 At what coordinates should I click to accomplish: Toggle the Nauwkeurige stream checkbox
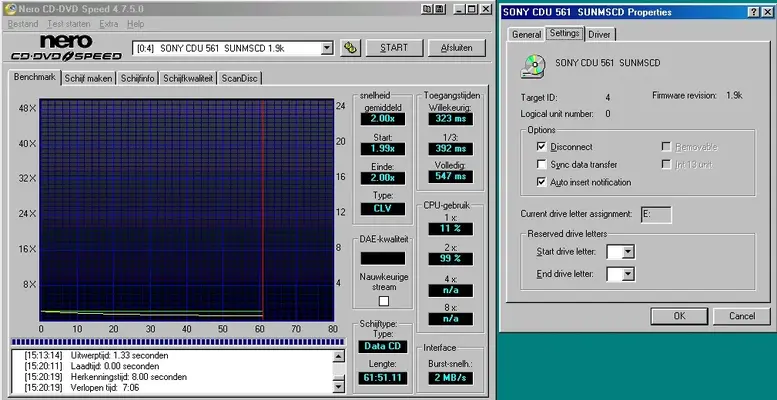(x=384, y=301)
